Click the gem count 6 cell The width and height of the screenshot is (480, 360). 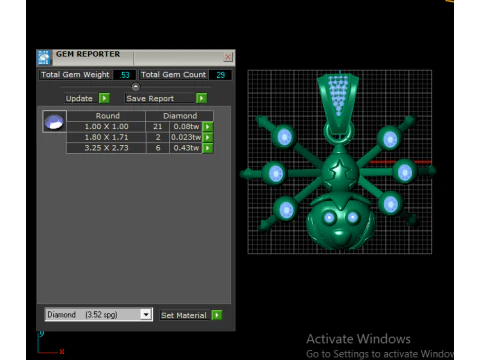(158, 148)
